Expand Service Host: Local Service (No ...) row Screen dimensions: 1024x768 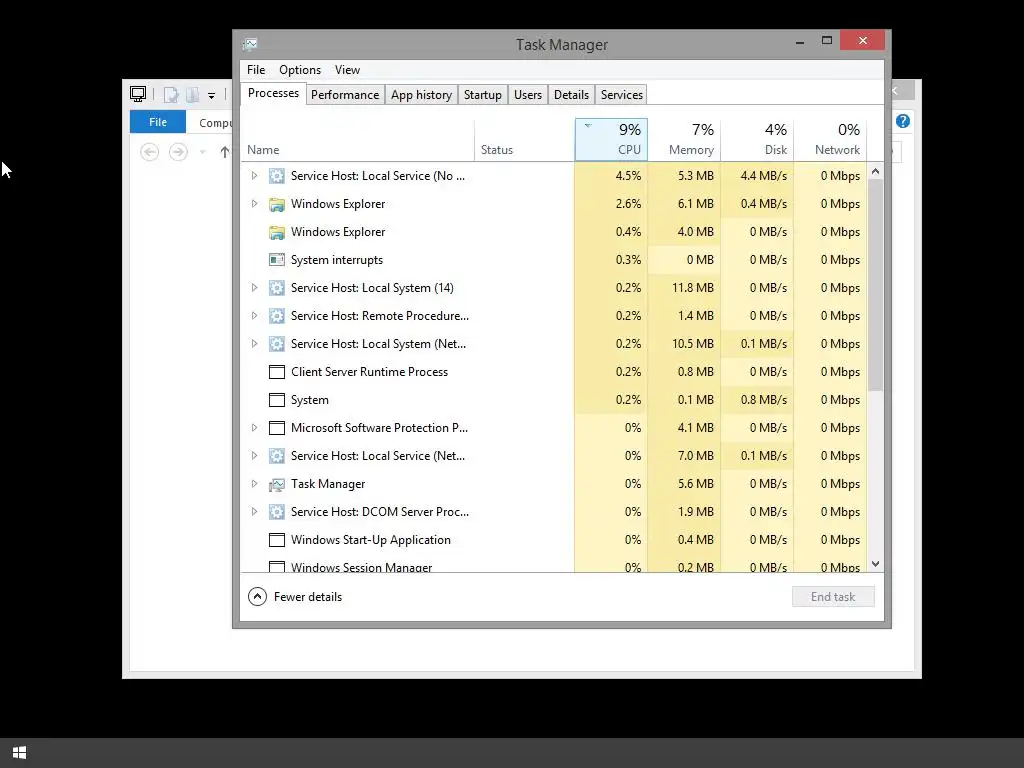tap(255, 176)
